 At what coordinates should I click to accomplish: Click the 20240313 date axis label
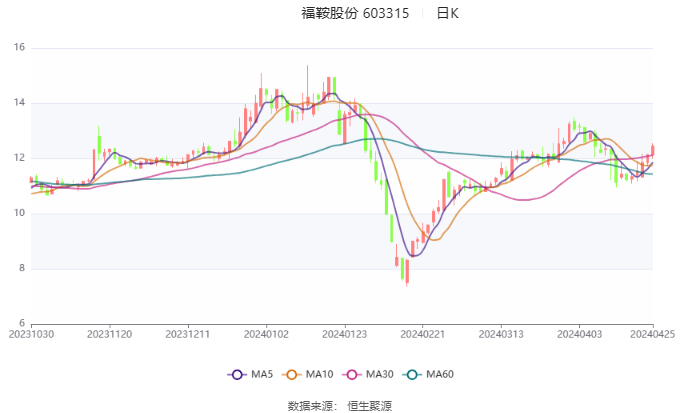[x=500, y=334]
